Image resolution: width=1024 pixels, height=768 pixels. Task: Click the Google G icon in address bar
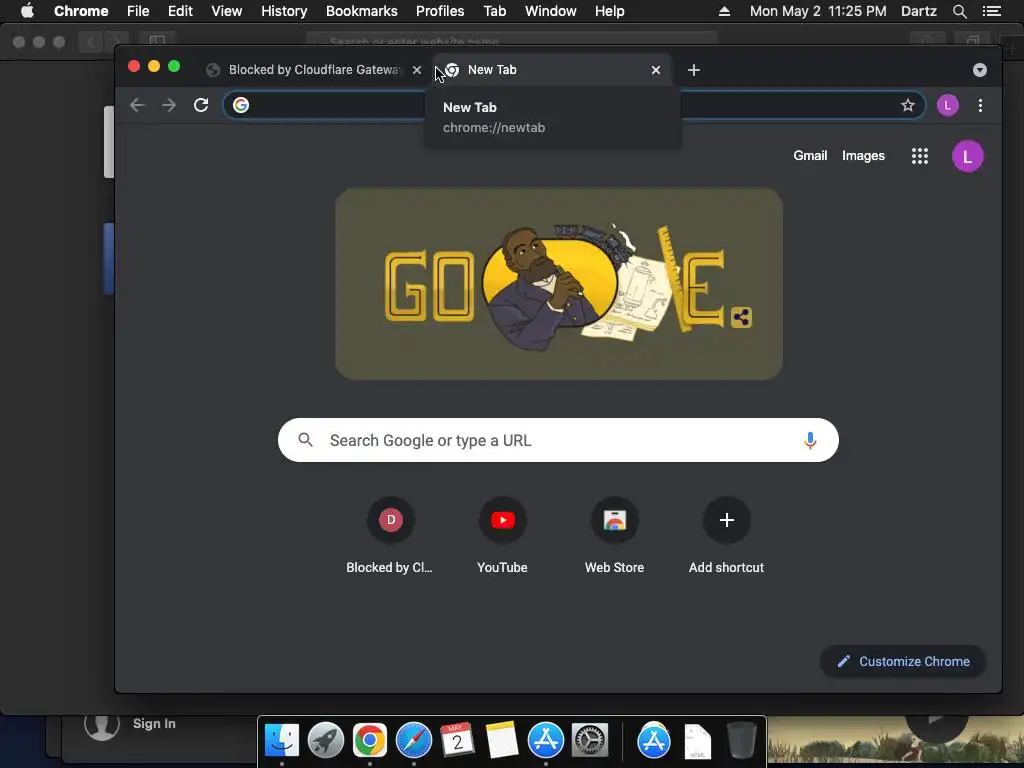click(241, 105)
